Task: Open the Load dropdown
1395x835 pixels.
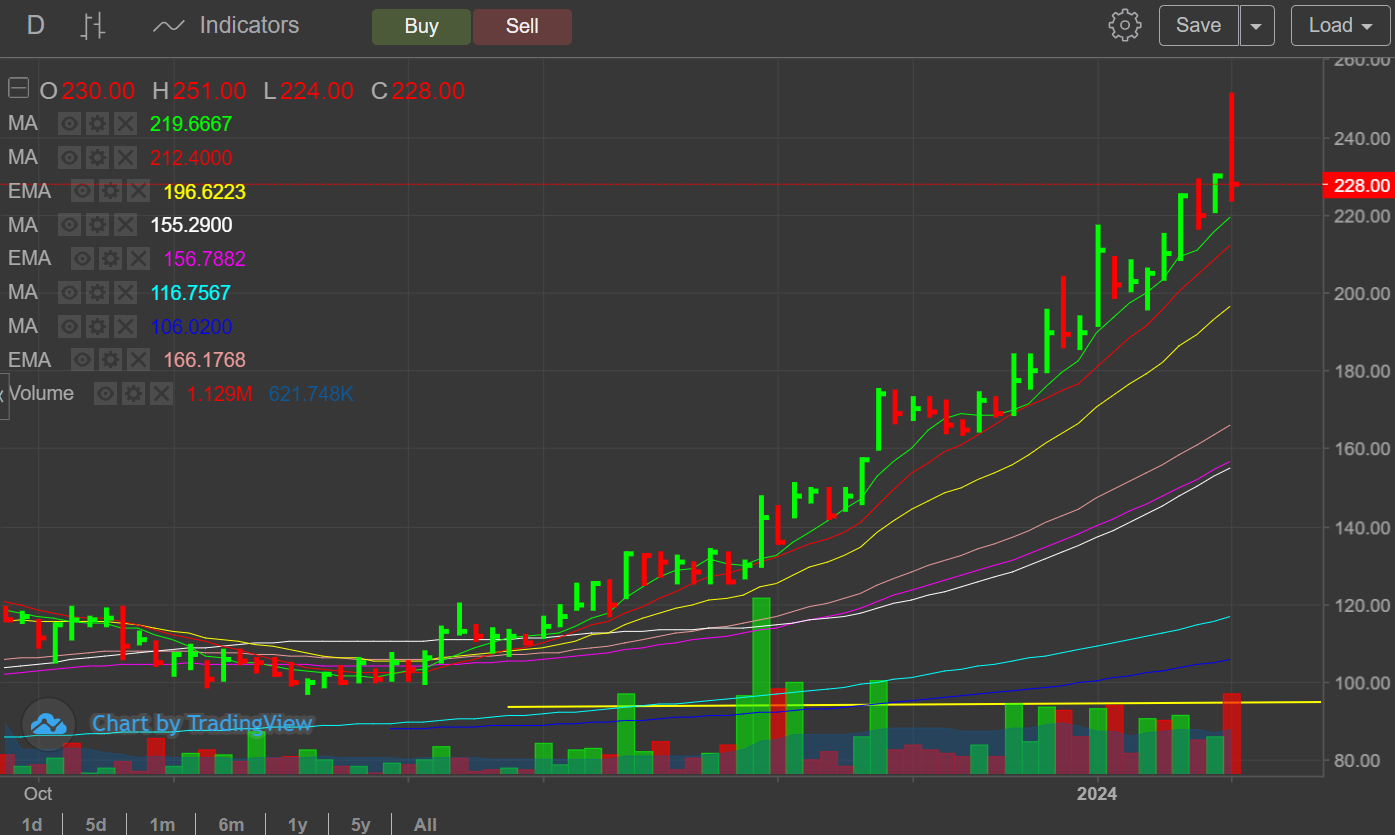Action: (1340, 26)
